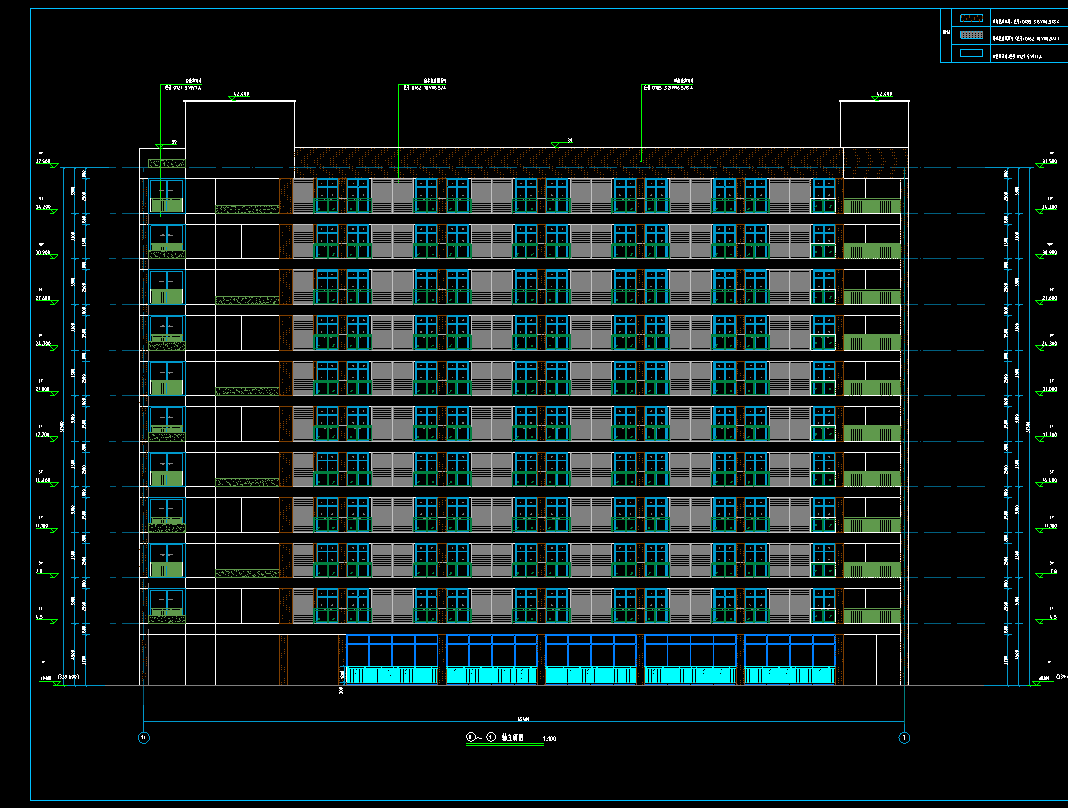
Task: Click the middle green leader annotation text
Action: click(x=425, y=84)
